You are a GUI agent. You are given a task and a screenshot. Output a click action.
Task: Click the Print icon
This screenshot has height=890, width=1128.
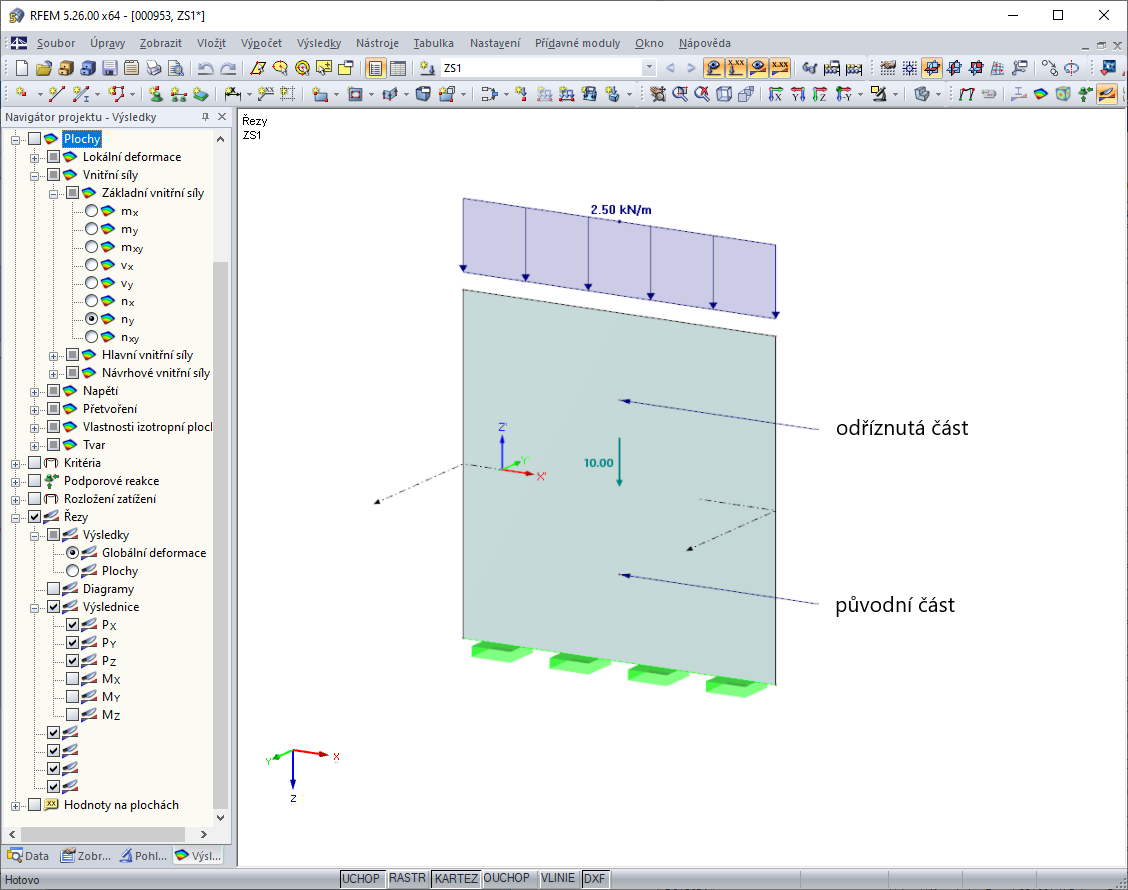coord(154,68)
